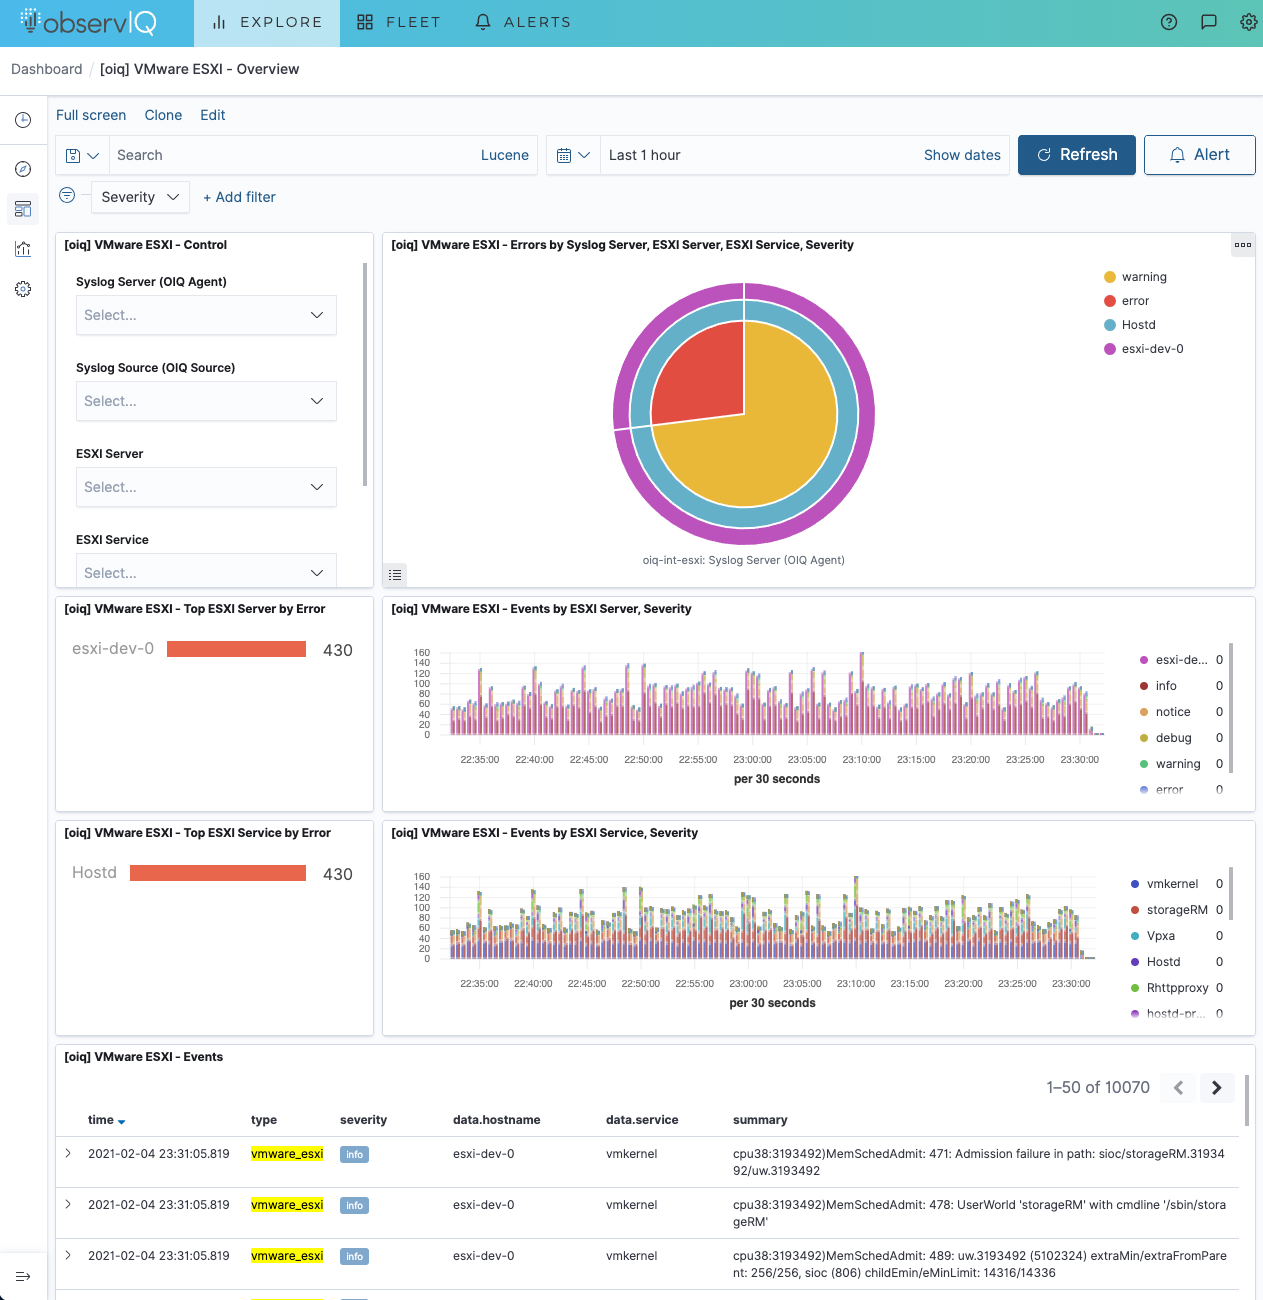Toggle the warning series in pie legend
The width and height of the screenshot is (1263, 1300).
tap(1144, 277)
